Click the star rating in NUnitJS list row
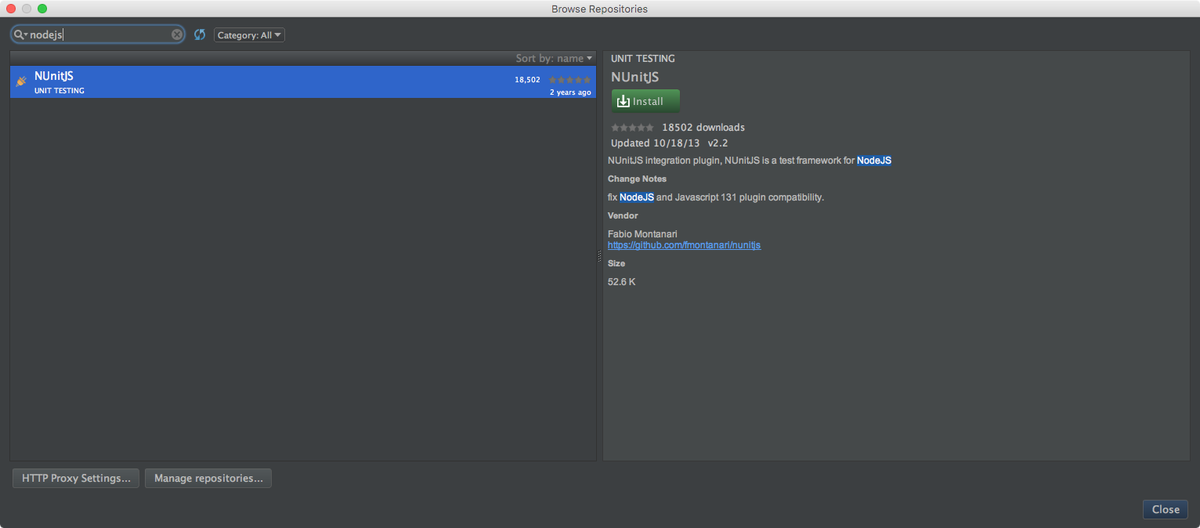 [569, 79]
